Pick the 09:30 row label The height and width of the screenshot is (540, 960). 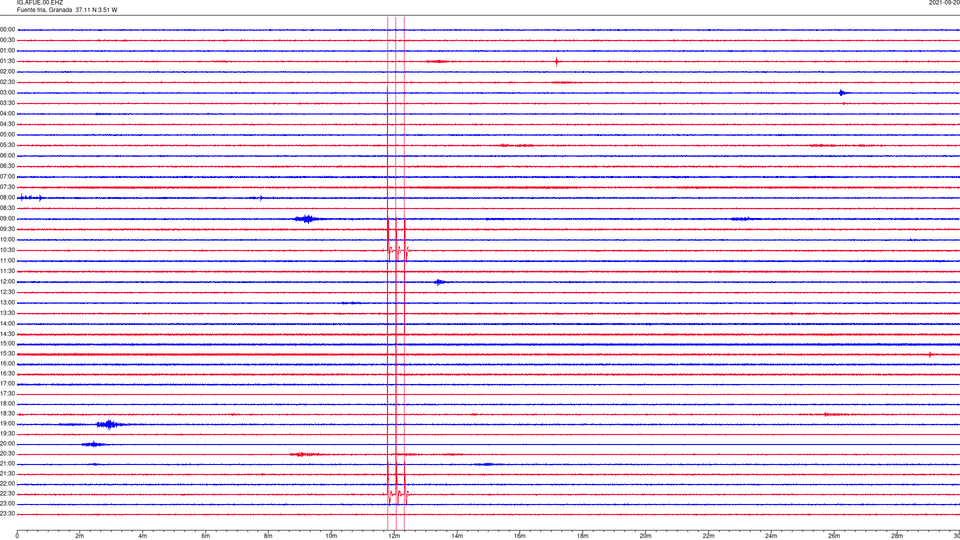7,229
